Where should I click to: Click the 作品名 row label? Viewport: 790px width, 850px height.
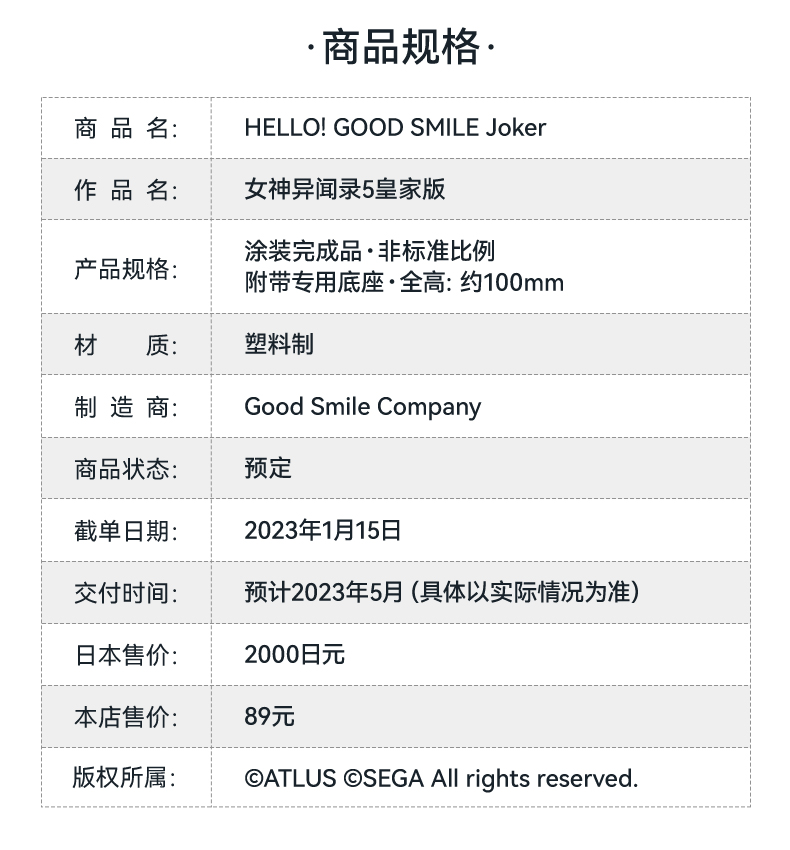[125, 190]
